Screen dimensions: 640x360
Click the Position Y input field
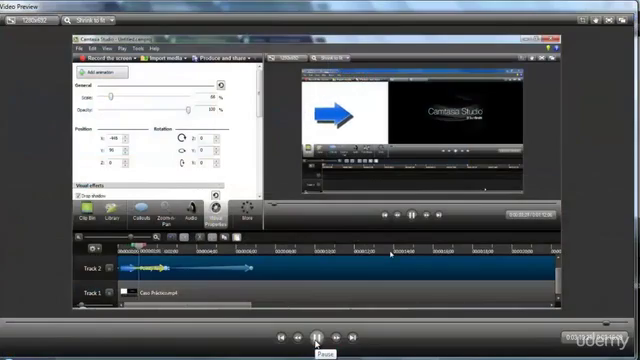pyautogui.click(x=115, y=150)
